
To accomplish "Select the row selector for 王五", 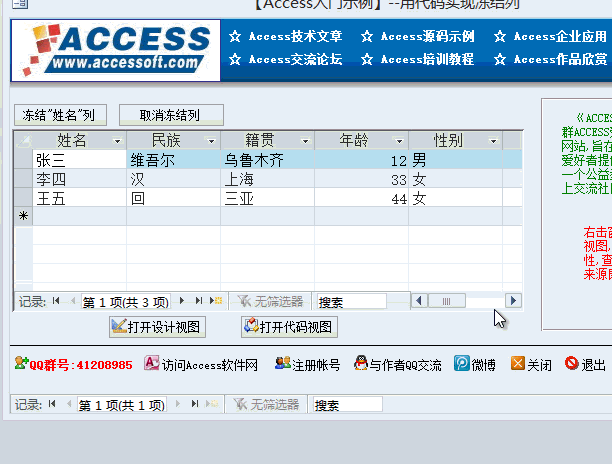I will (x=23, y=198).
